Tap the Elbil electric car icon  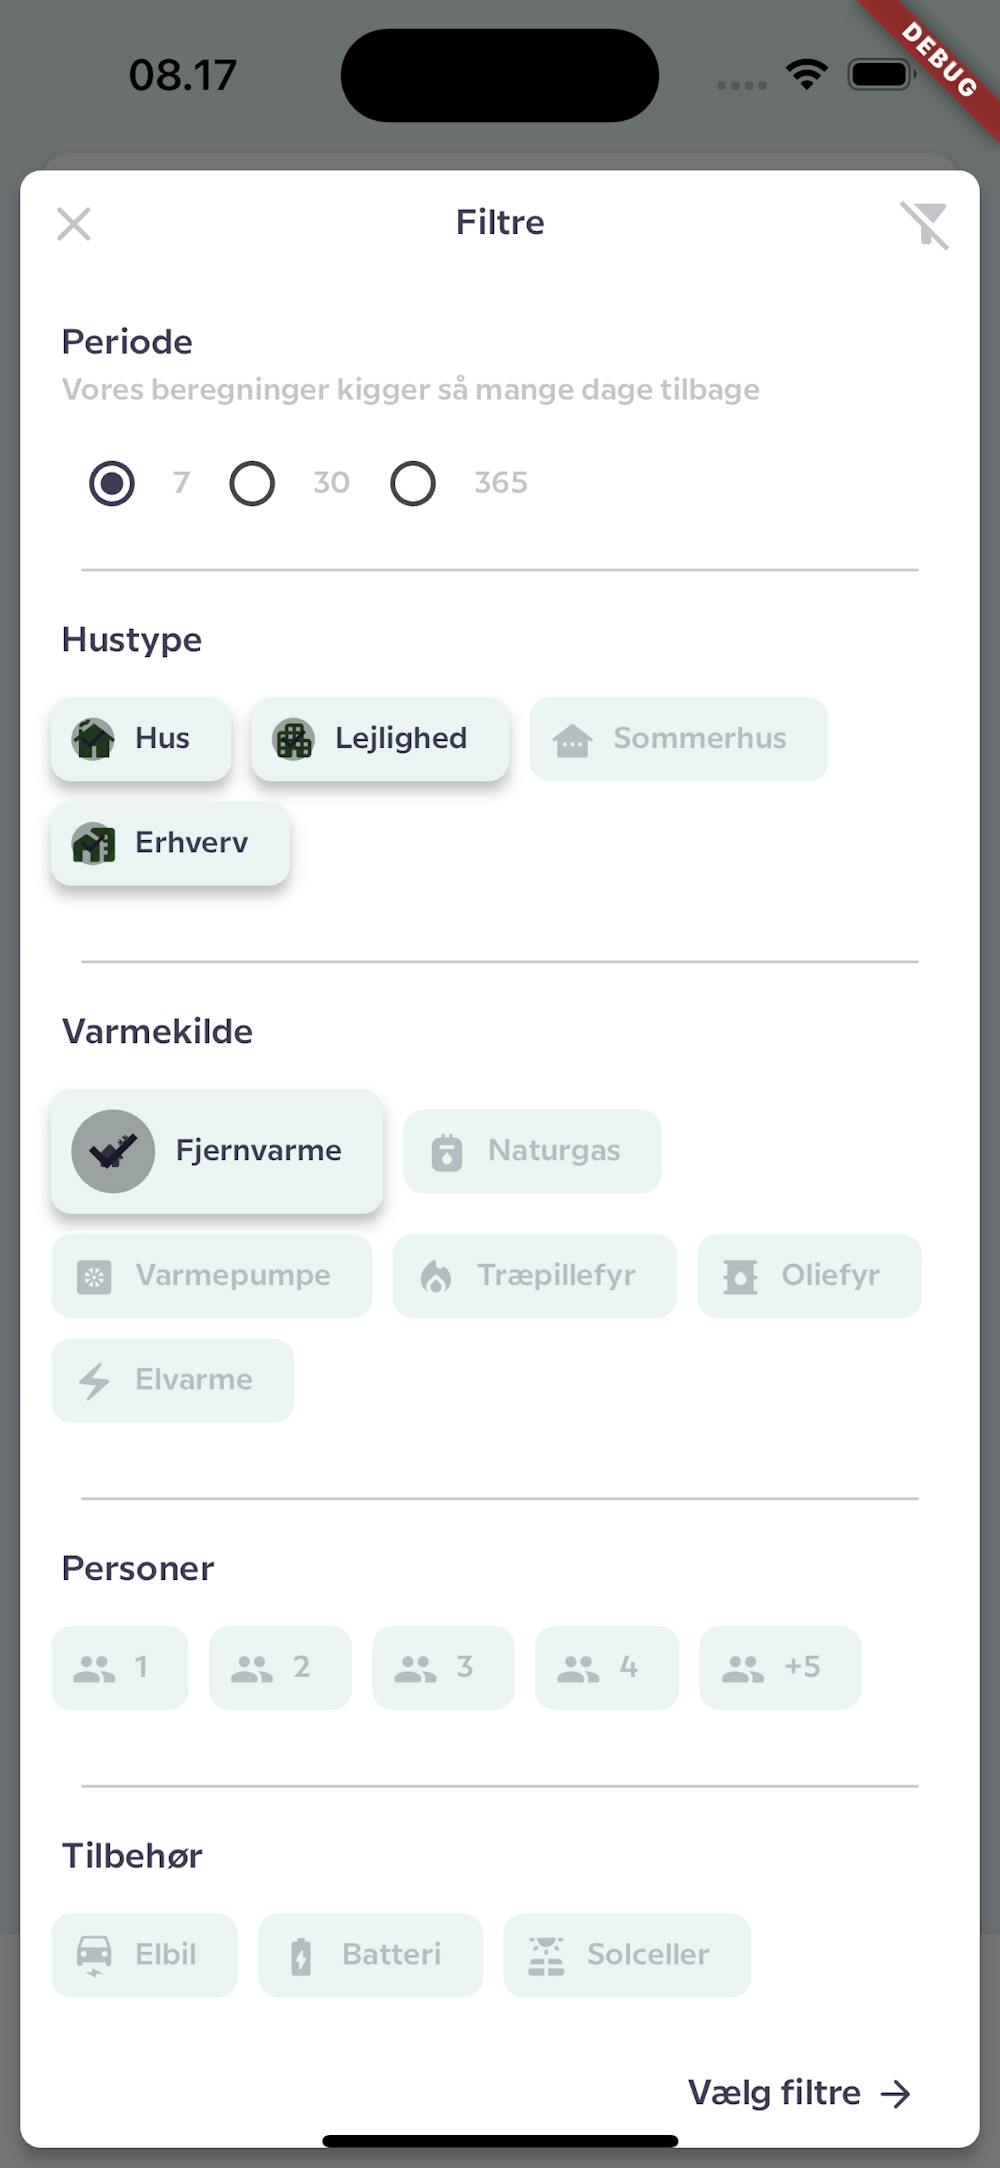(x=94, y=1956)
